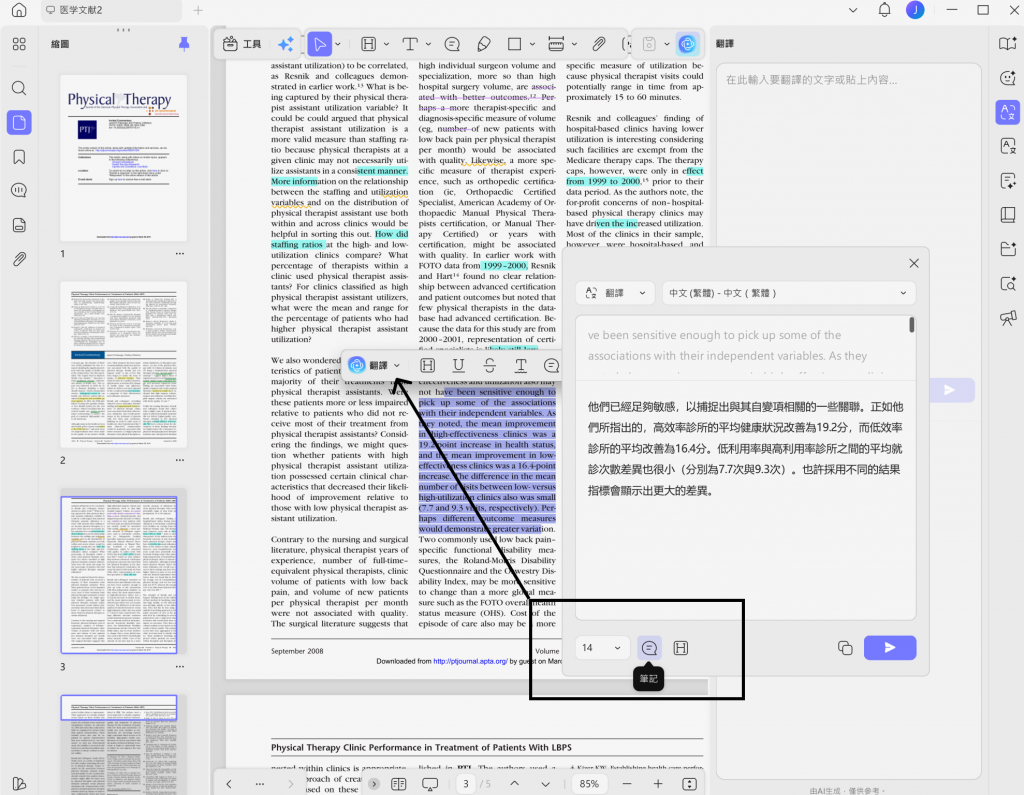Image resolution: width=1024 pixels, height=795 pixels.
Task: Start slideshow presentation mode
Action: pyautogui.click(x=430, y=784)
